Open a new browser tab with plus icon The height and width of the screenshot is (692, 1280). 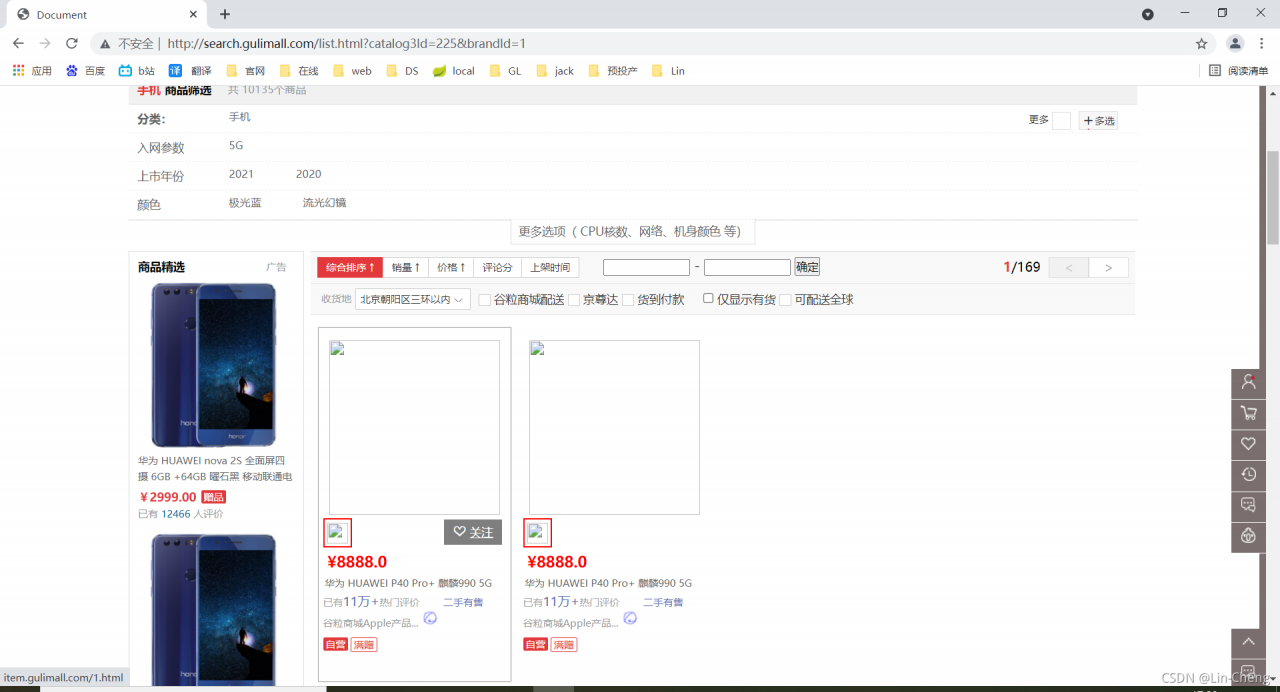click(x=225, y=14)
